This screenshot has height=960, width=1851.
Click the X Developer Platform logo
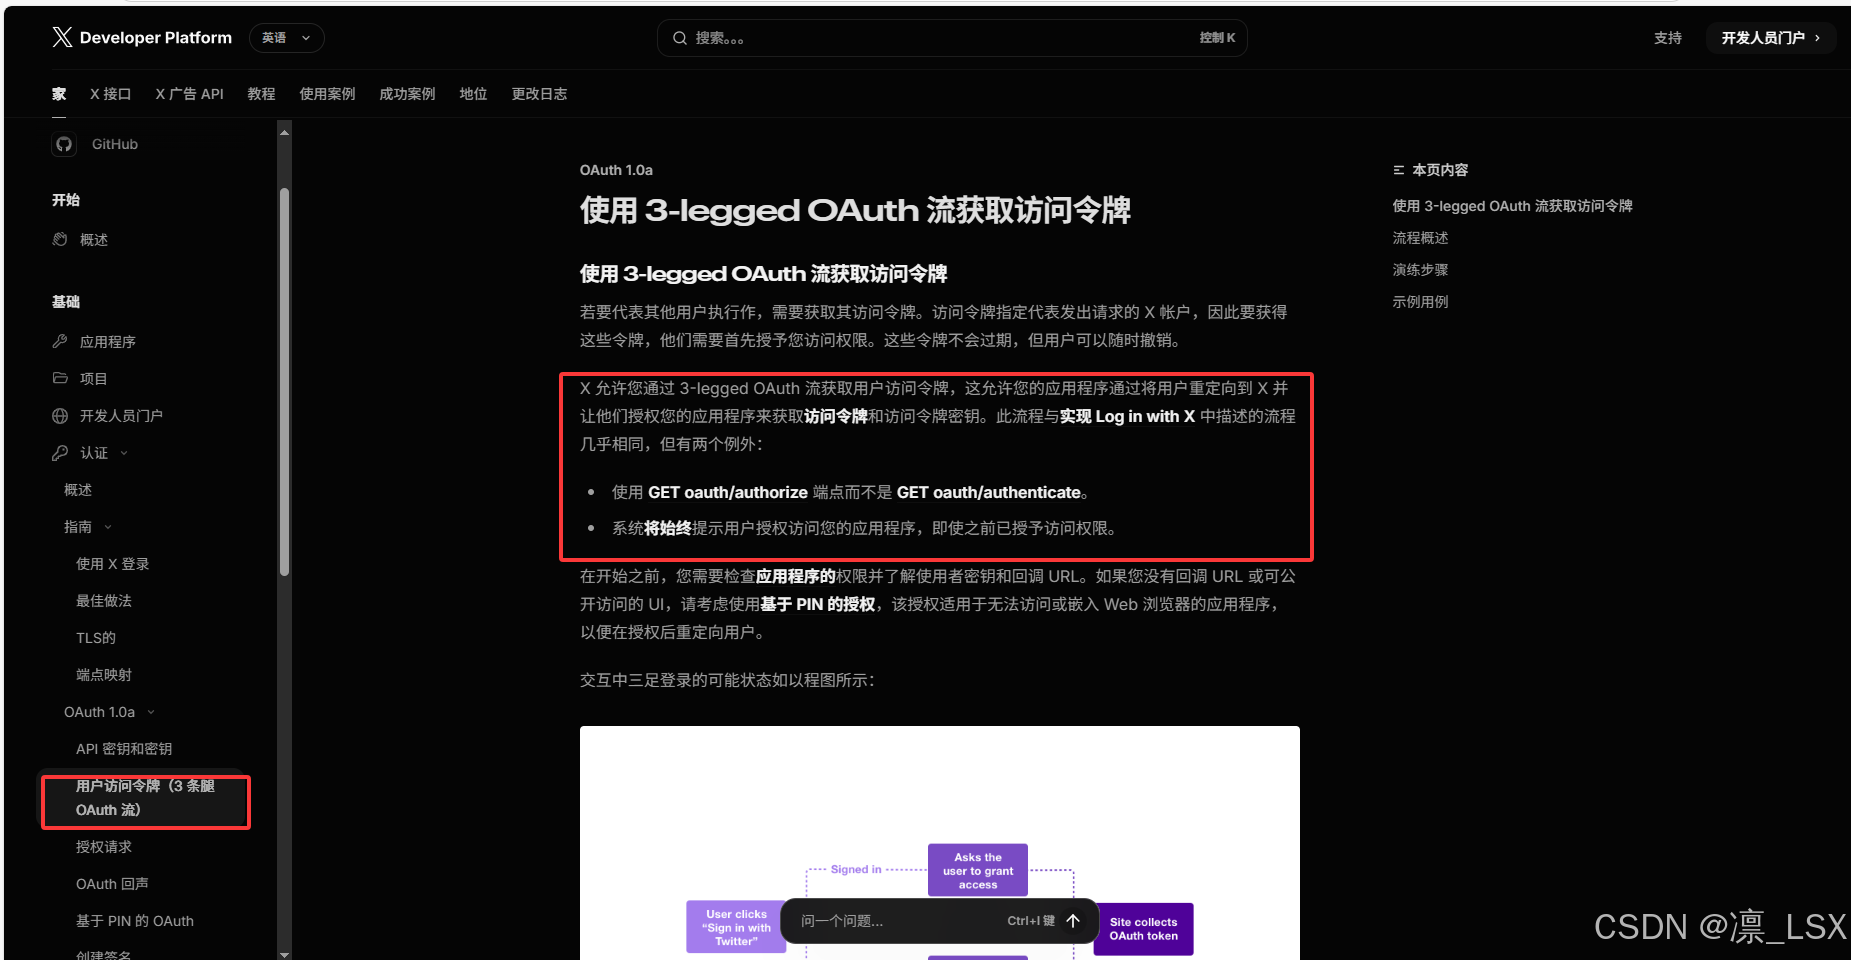coord(142,38)
